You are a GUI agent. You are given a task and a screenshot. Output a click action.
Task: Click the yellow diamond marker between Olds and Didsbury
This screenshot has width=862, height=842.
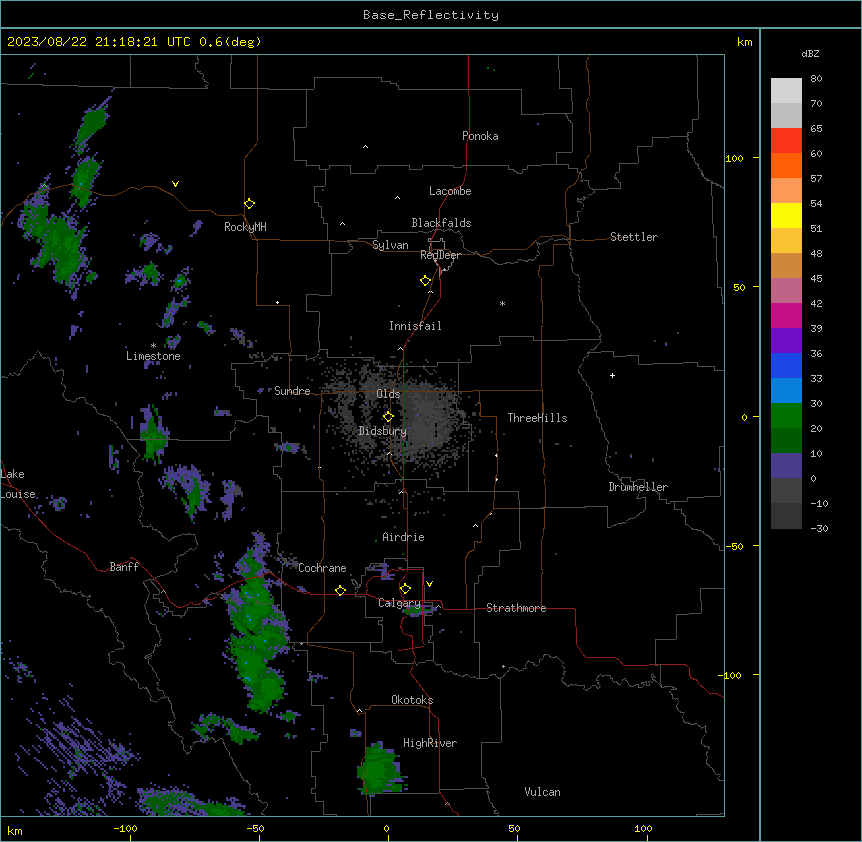[x=388, y=416]
